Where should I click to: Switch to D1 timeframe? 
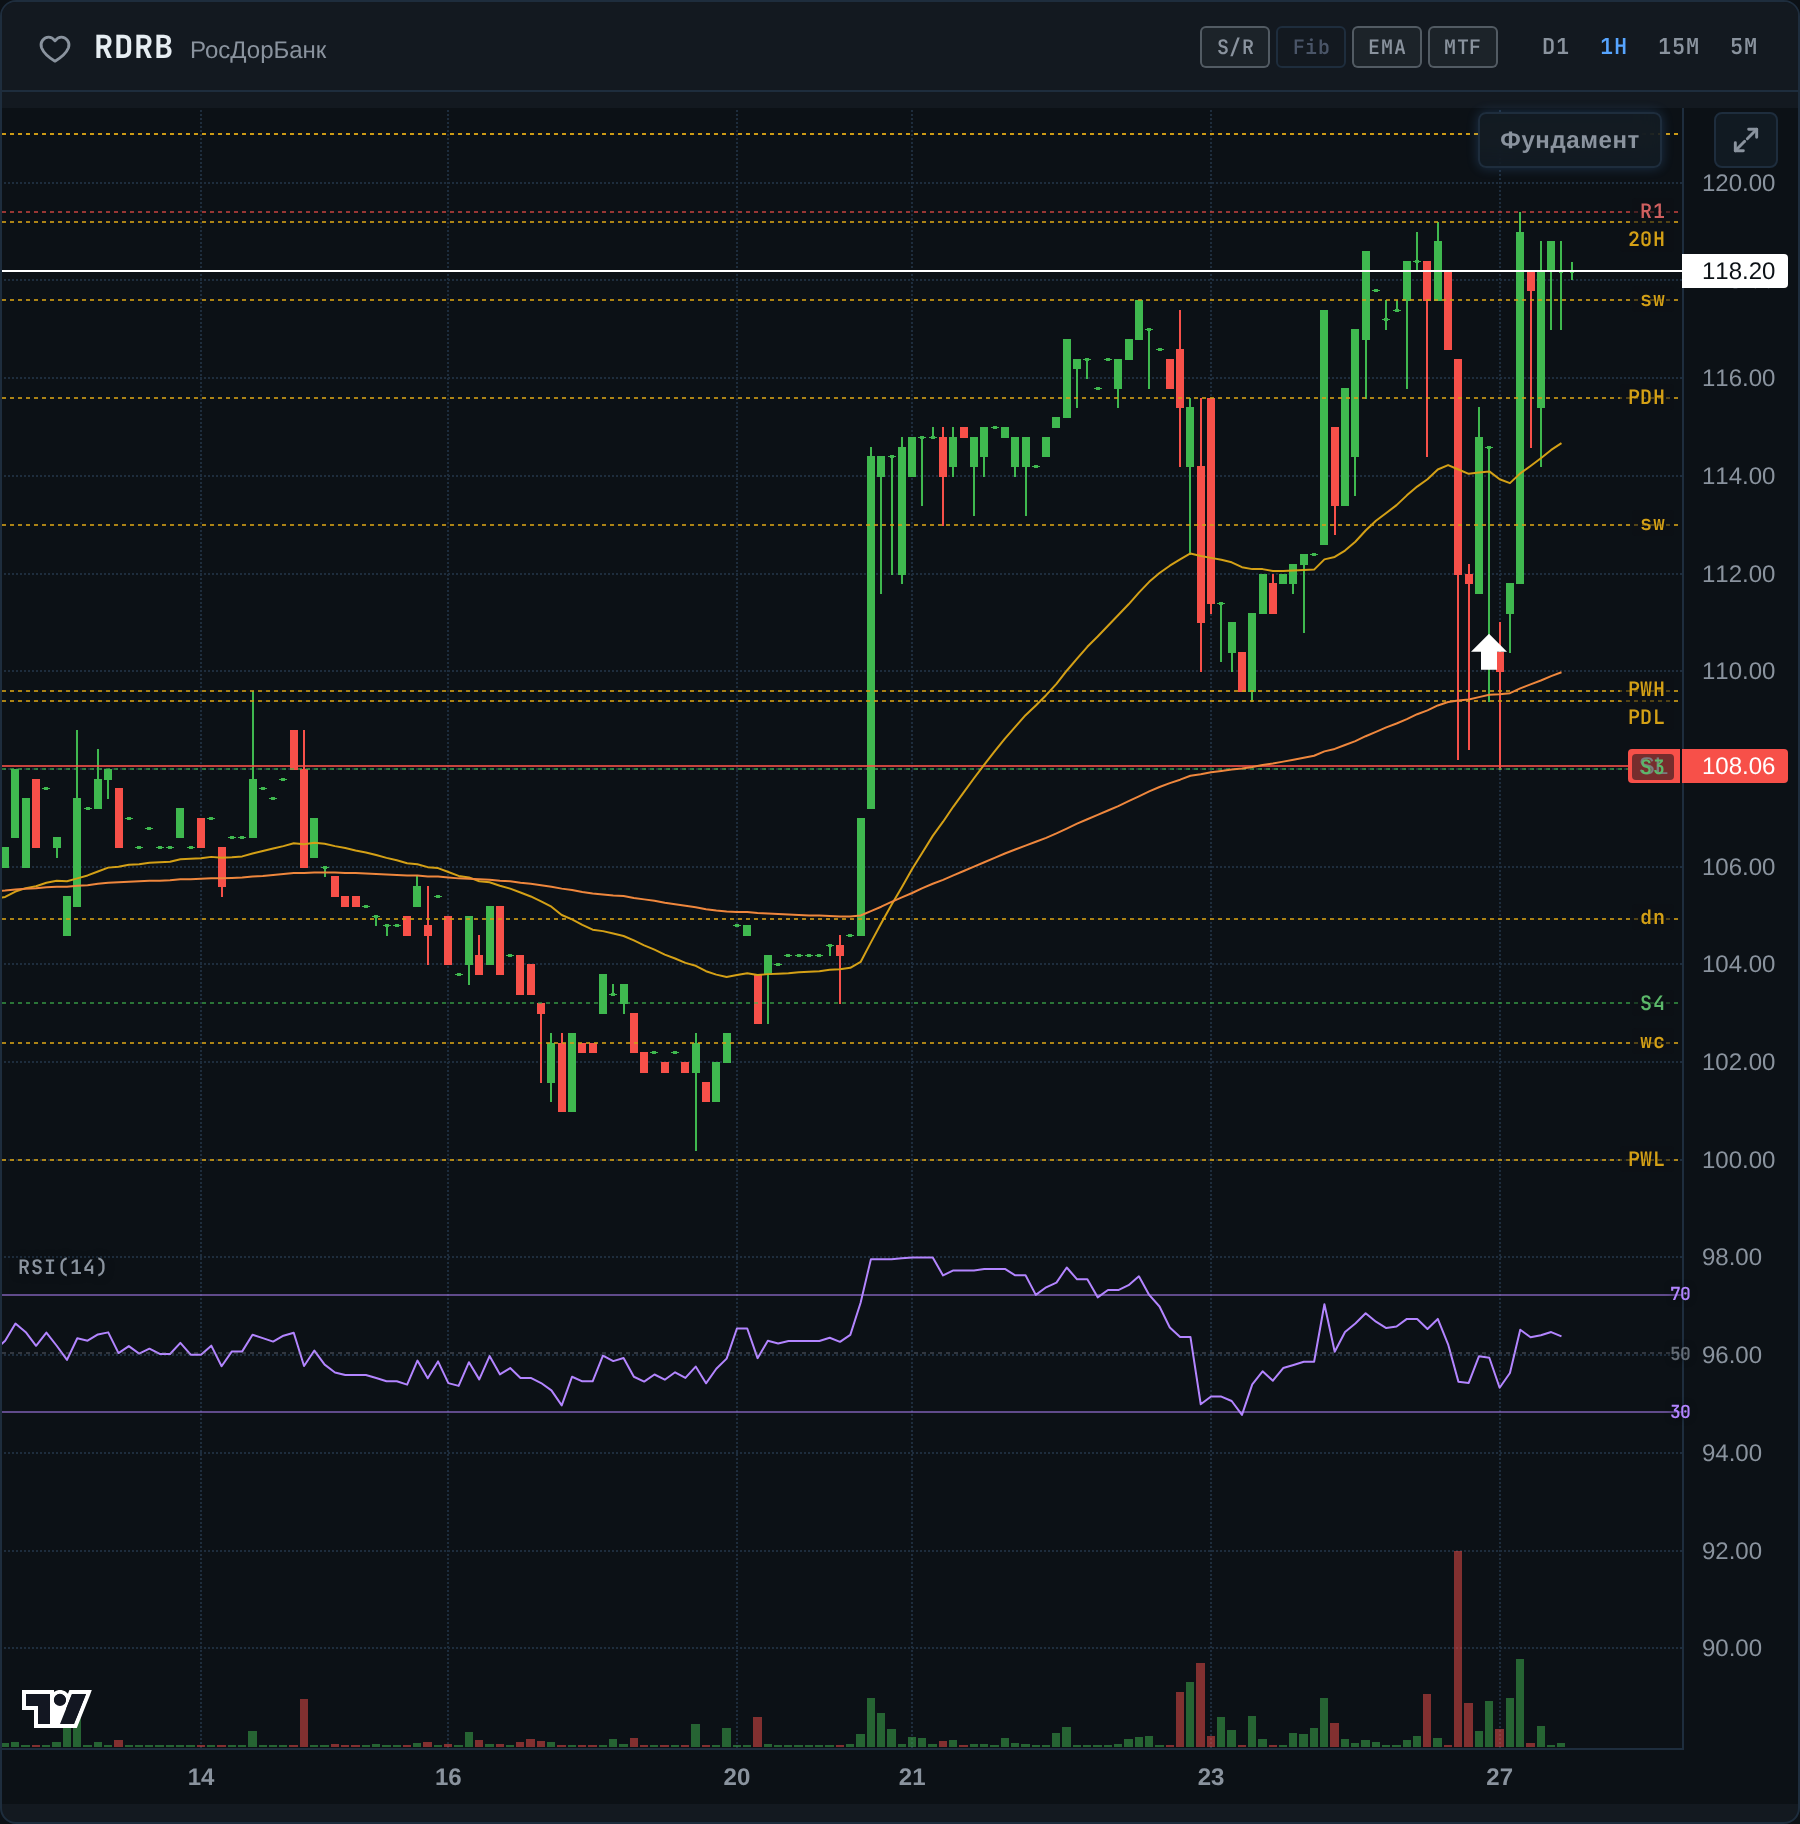pos(1555,47)
